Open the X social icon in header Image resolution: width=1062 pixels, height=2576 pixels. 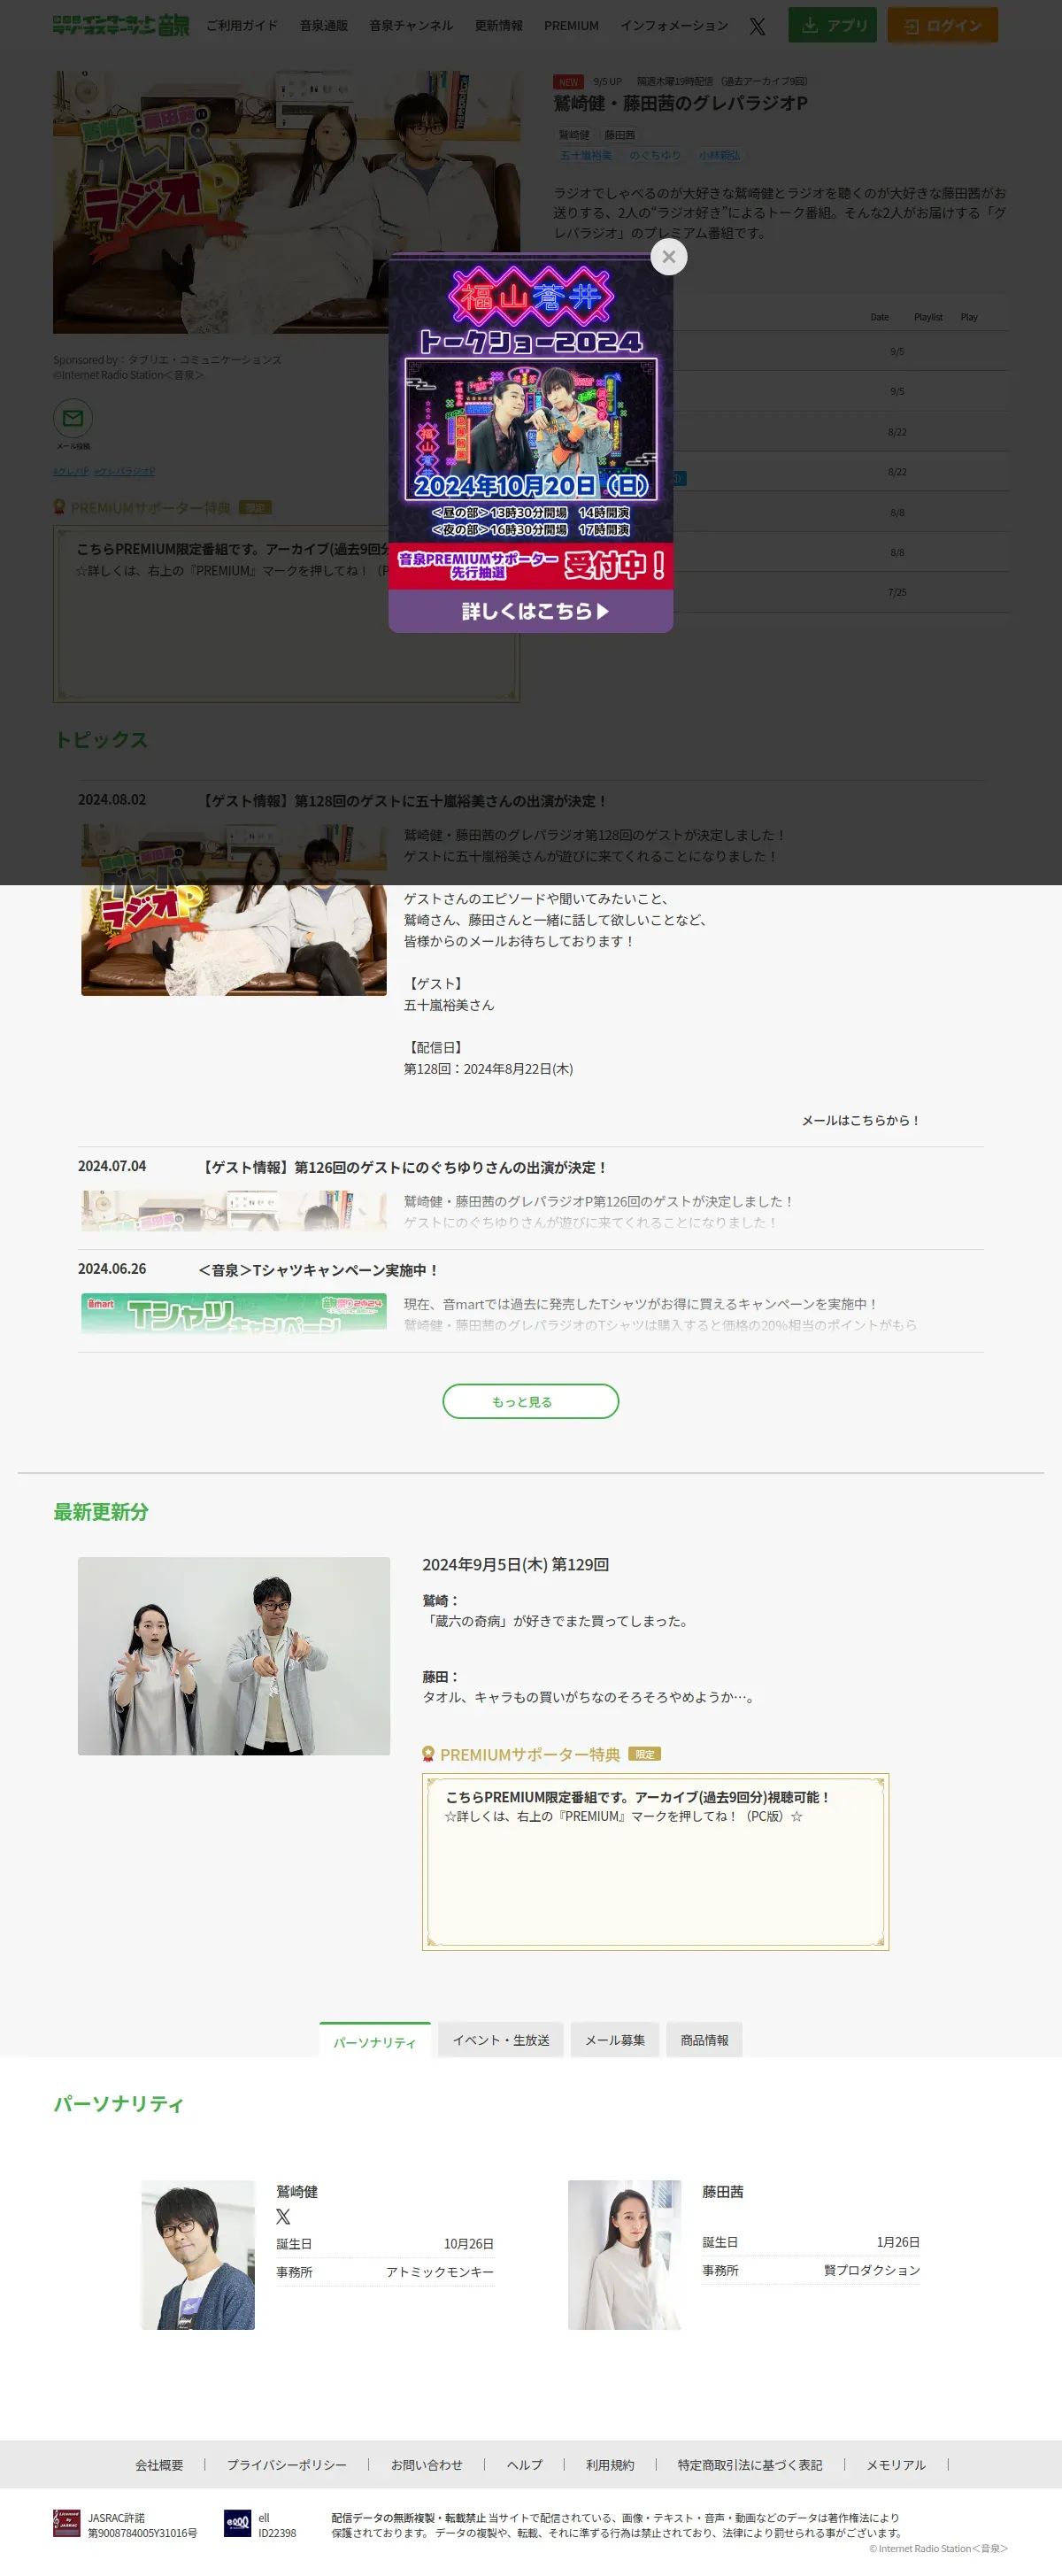(x=757, y=26)
